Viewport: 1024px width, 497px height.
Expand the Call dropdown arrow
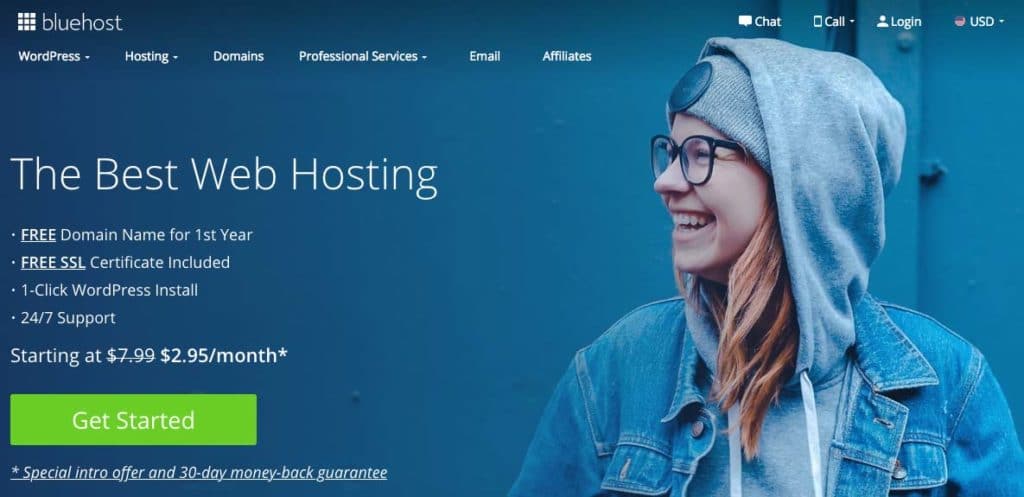(852, 22)
